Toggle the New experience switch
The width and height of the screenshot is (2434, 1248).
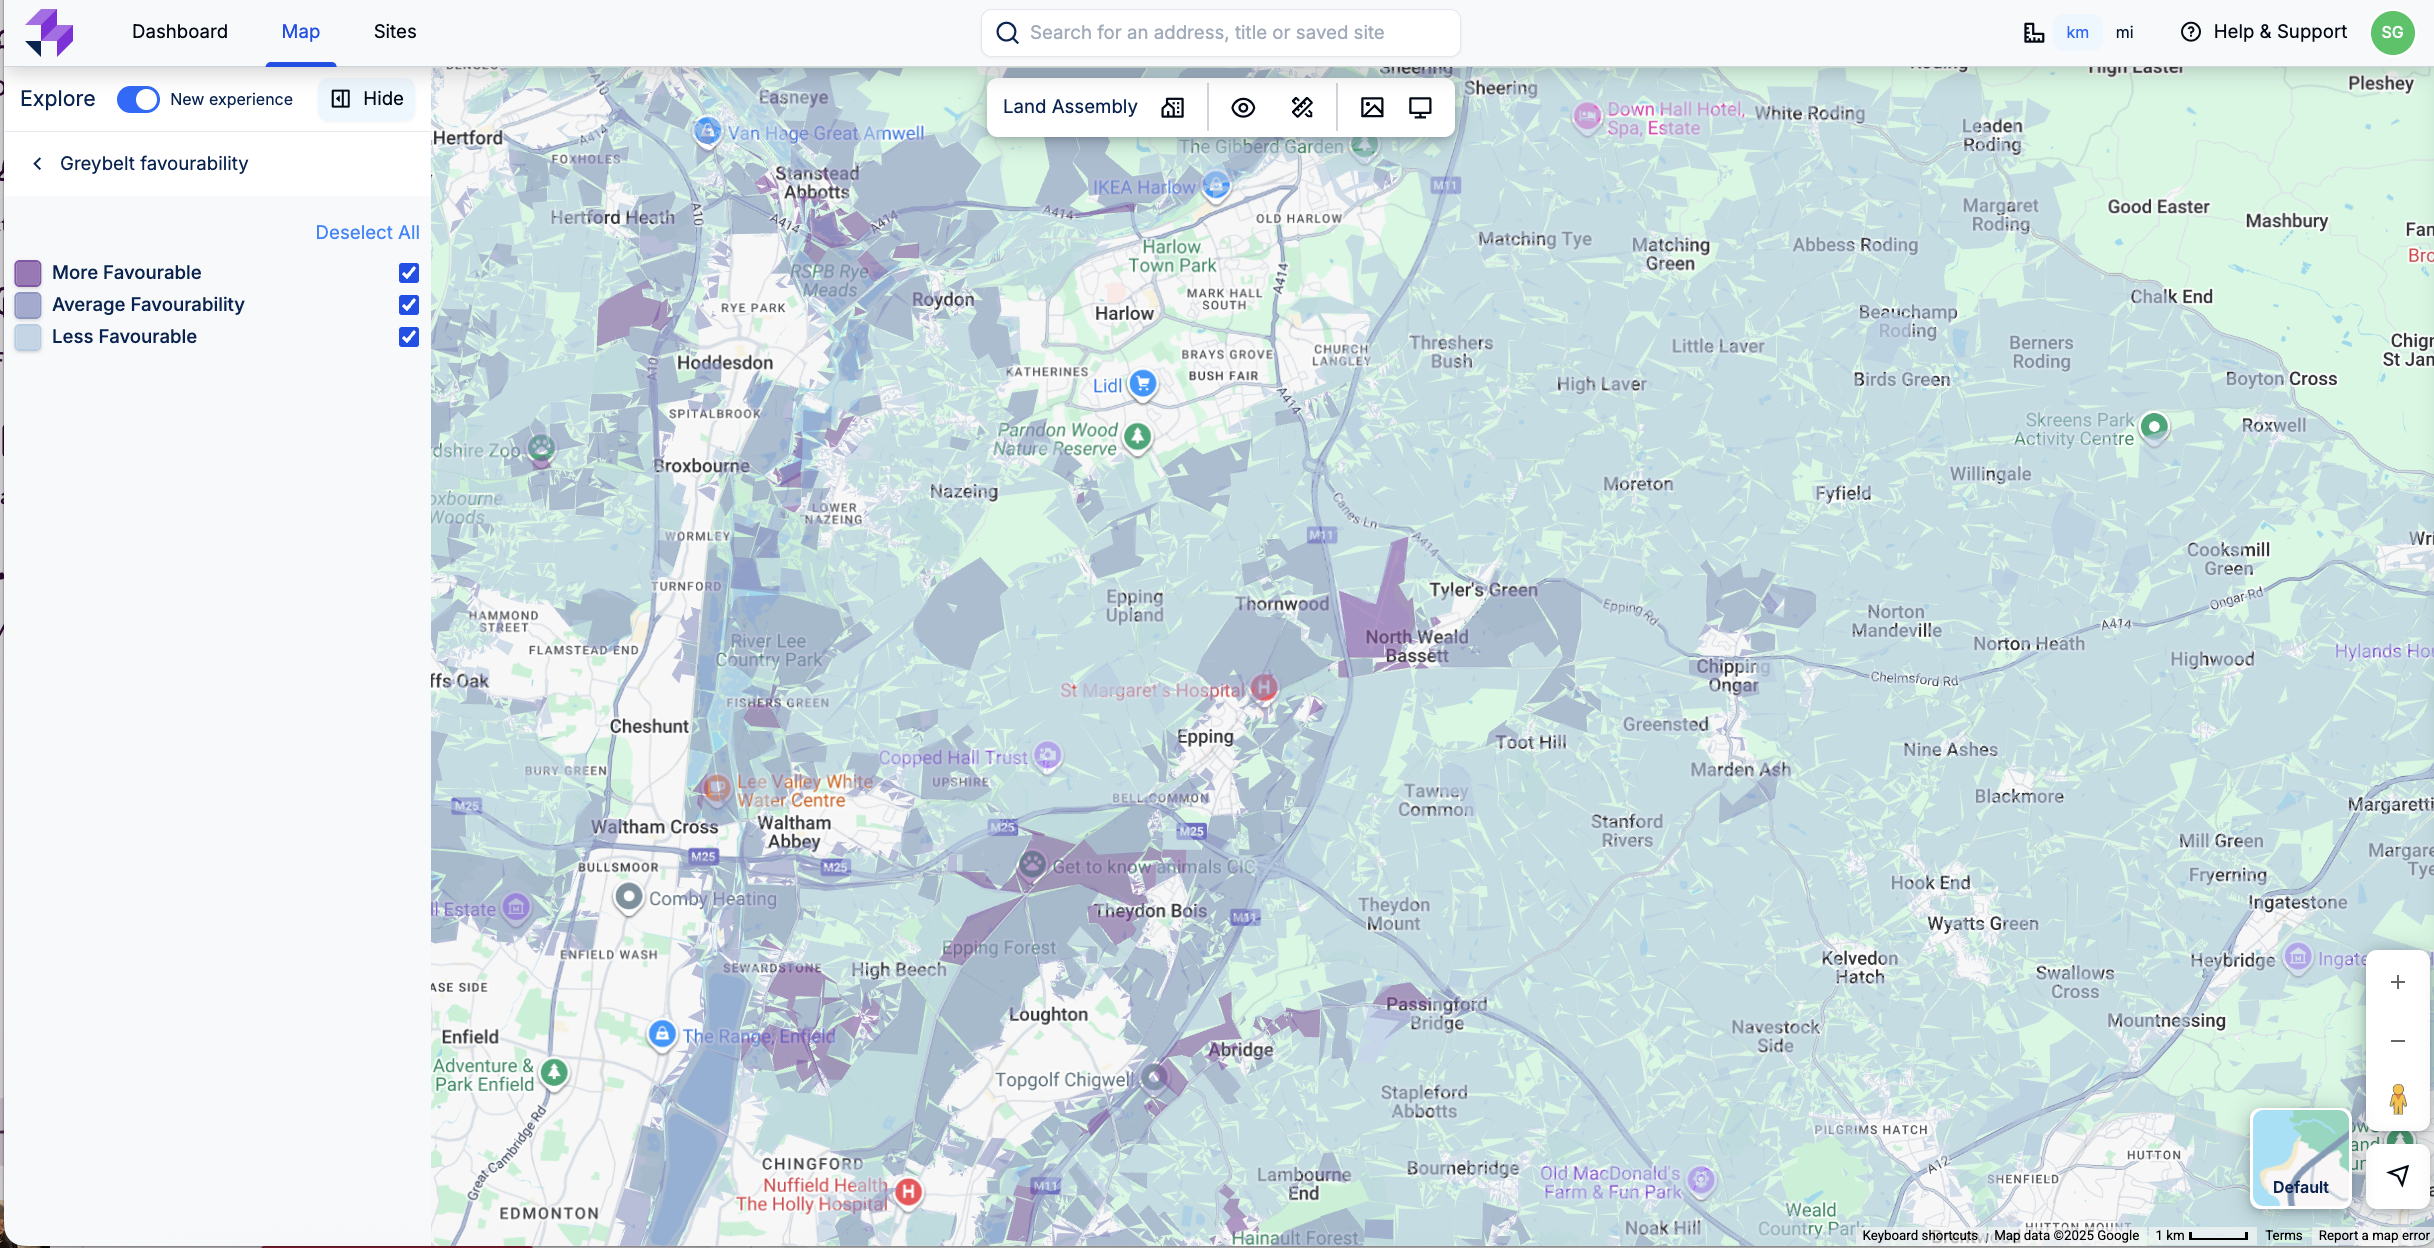pos(138,99)
